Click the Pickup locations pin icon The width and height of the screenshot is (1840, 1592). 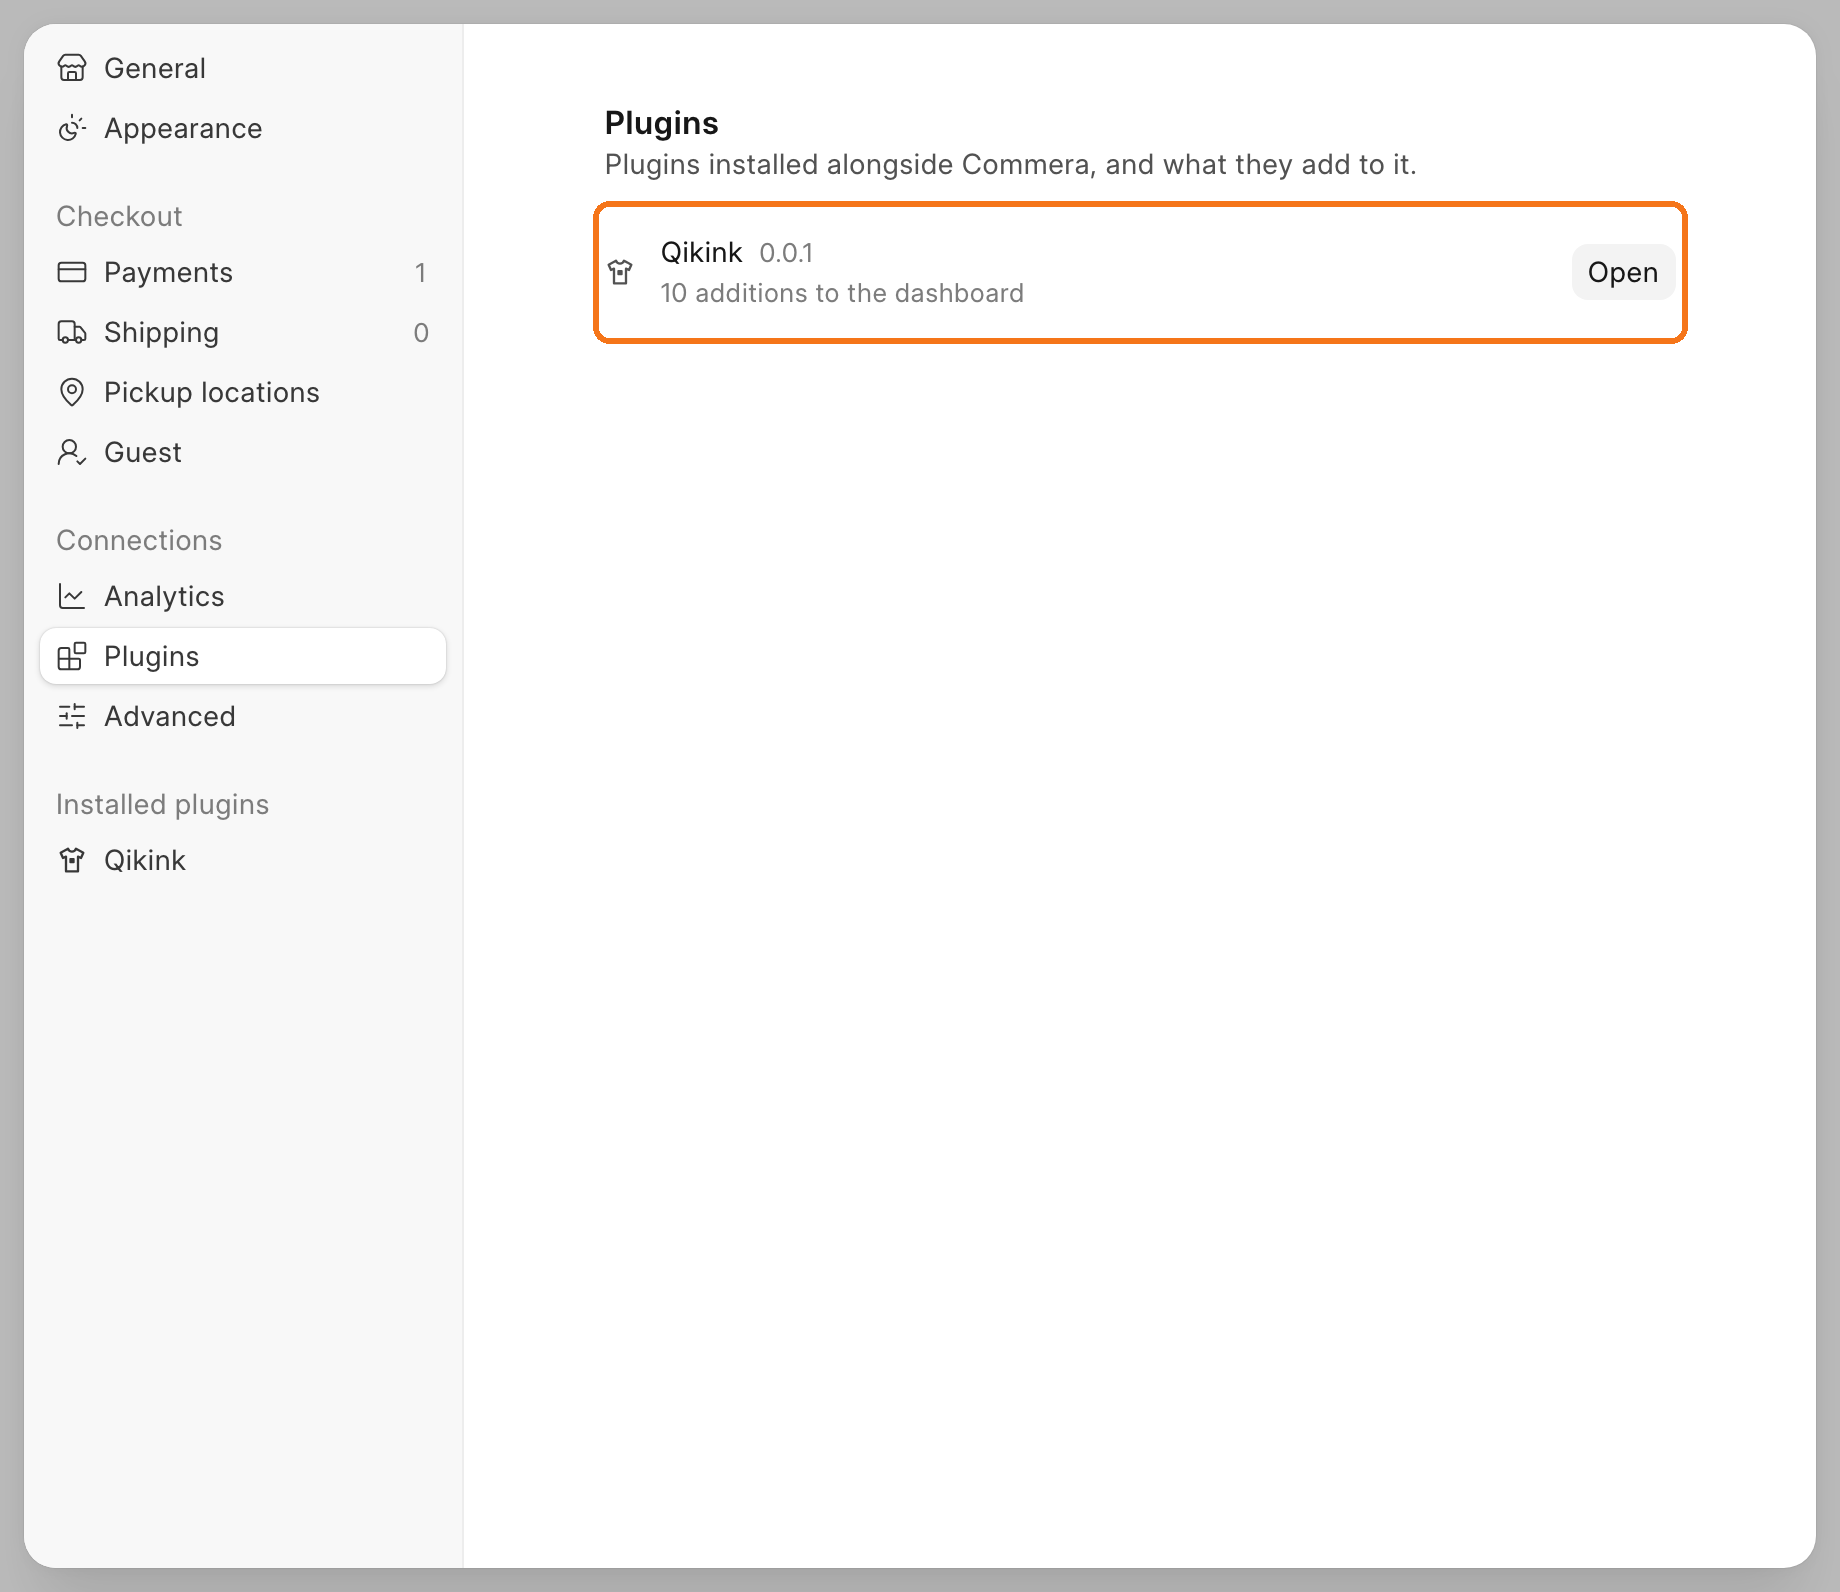click(72, 392)
